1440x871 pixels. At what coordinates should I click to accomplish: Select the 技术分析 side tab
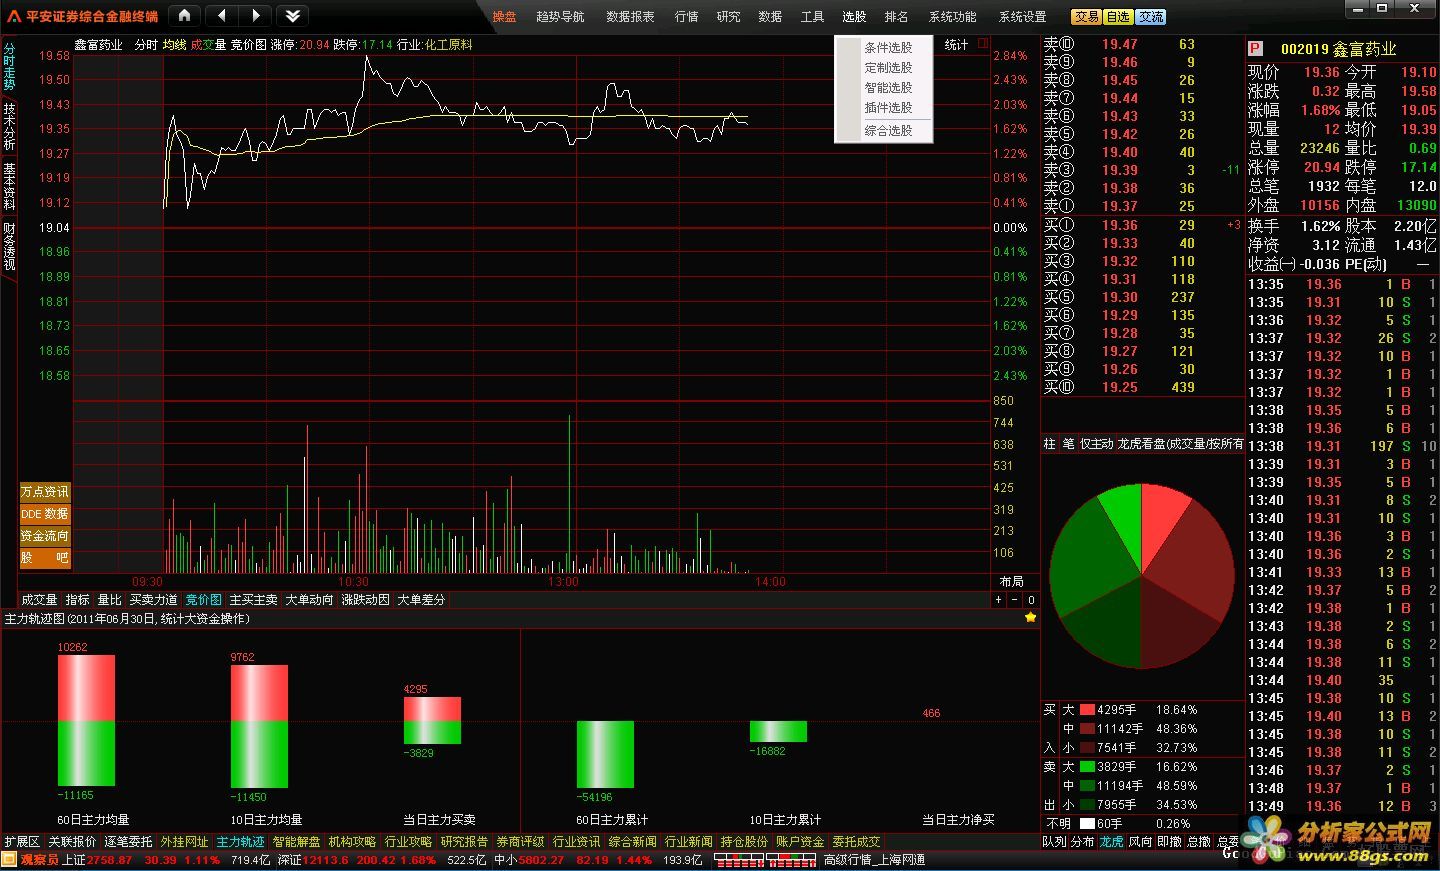9,126
